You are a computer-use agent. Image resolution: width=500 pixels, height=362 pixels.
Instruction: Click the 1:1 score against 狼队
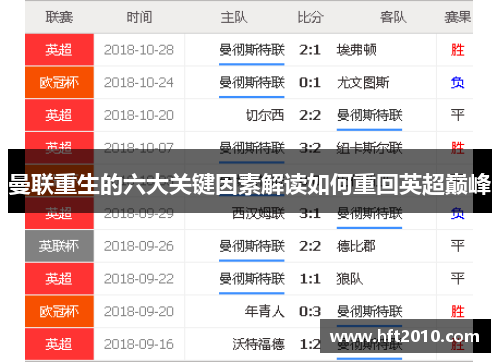pyautogui.click(x=310, y=279)
